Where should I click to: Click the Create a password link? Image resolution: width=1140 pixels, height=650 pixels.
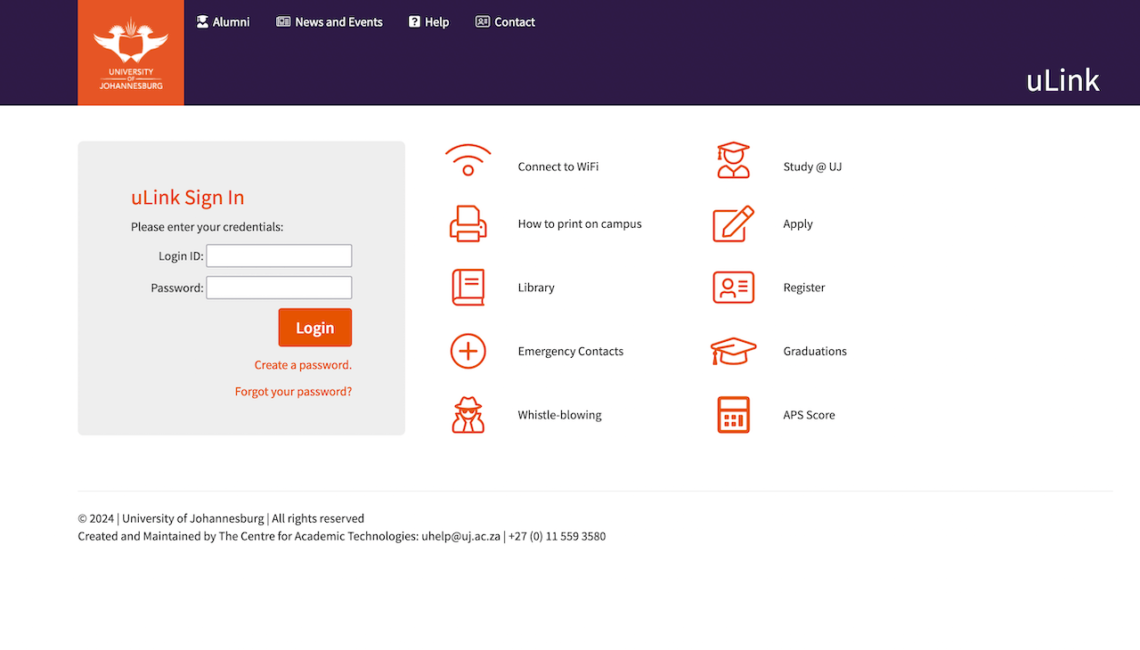(302, 364)
